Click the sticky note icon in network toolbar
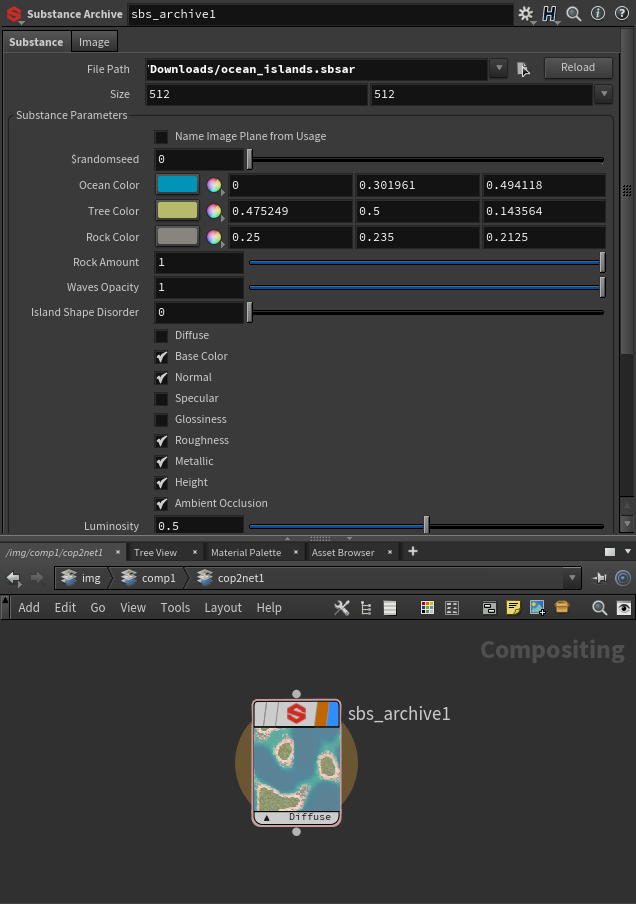 513,607
